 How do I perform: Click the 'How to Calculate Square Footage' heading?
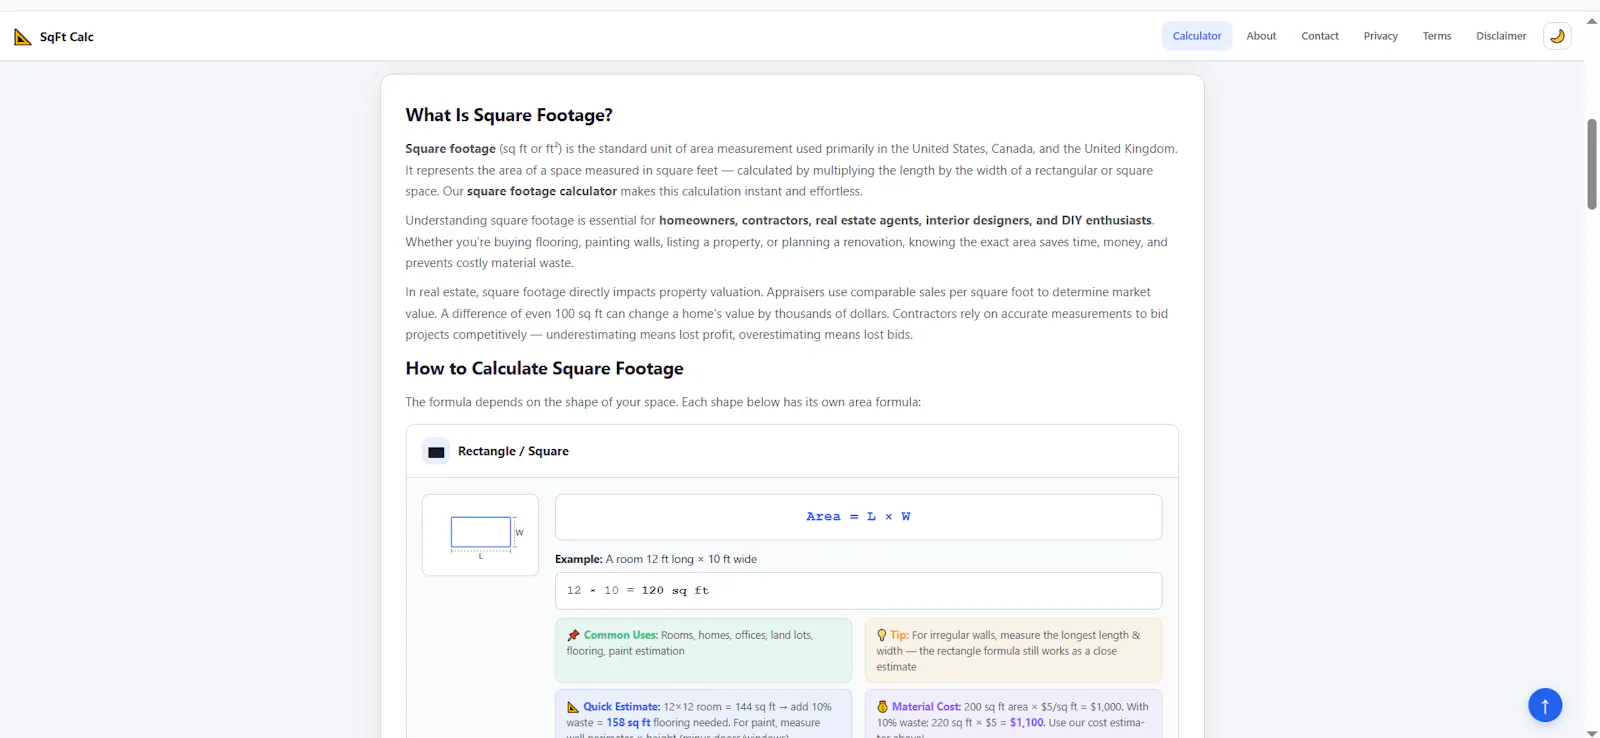click(x=544, y=368)
